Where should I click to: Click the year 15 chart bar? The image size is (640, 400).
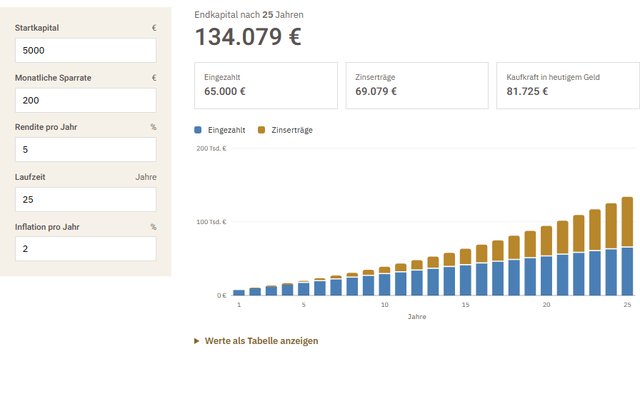(x=466, y=272)
